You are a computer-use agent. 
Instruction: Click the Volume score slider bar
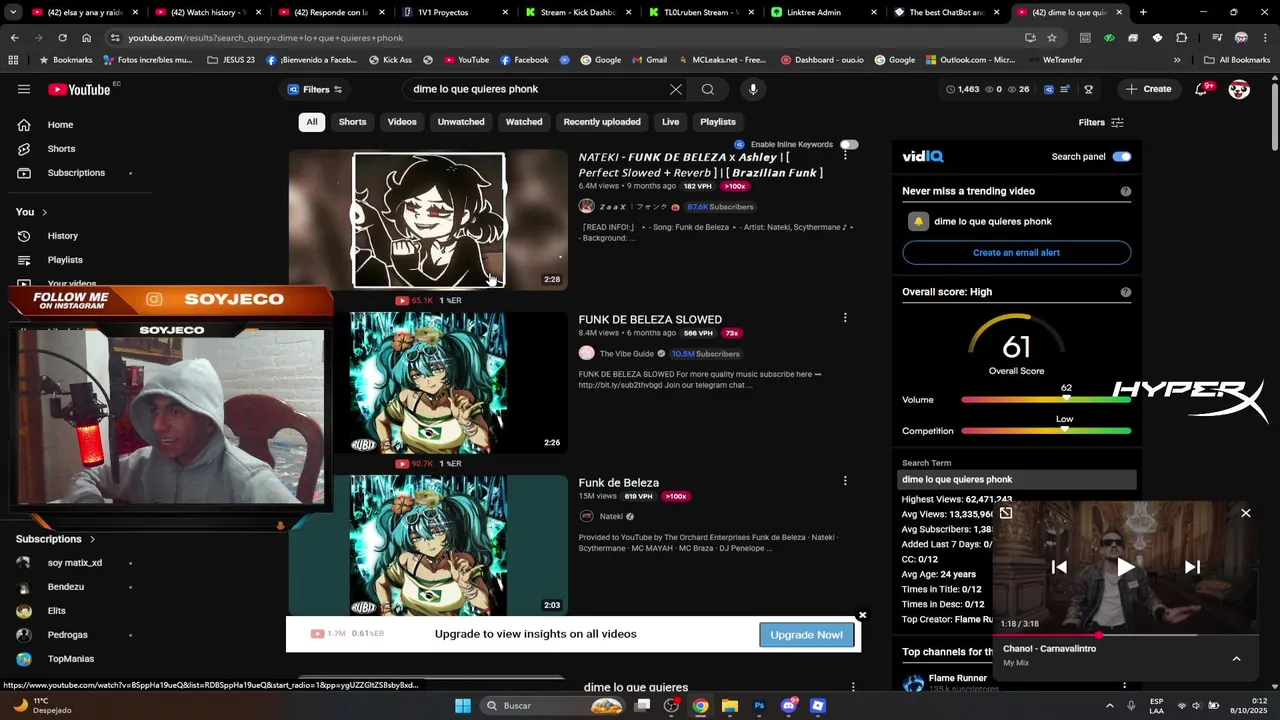[x=1046, y=399]
